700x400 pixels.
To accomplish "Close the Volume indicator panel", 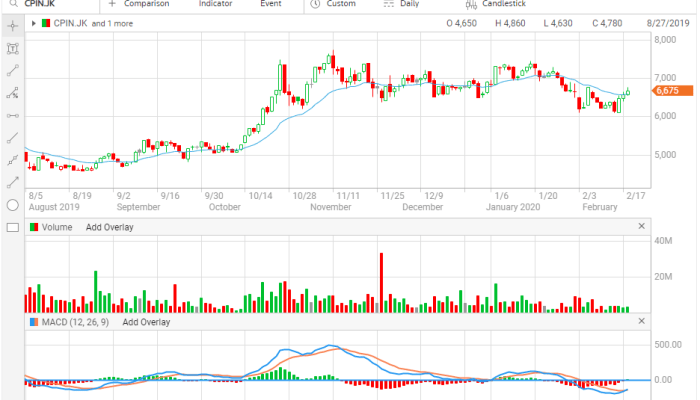I will pyautogui.click(x=641, y=227).
